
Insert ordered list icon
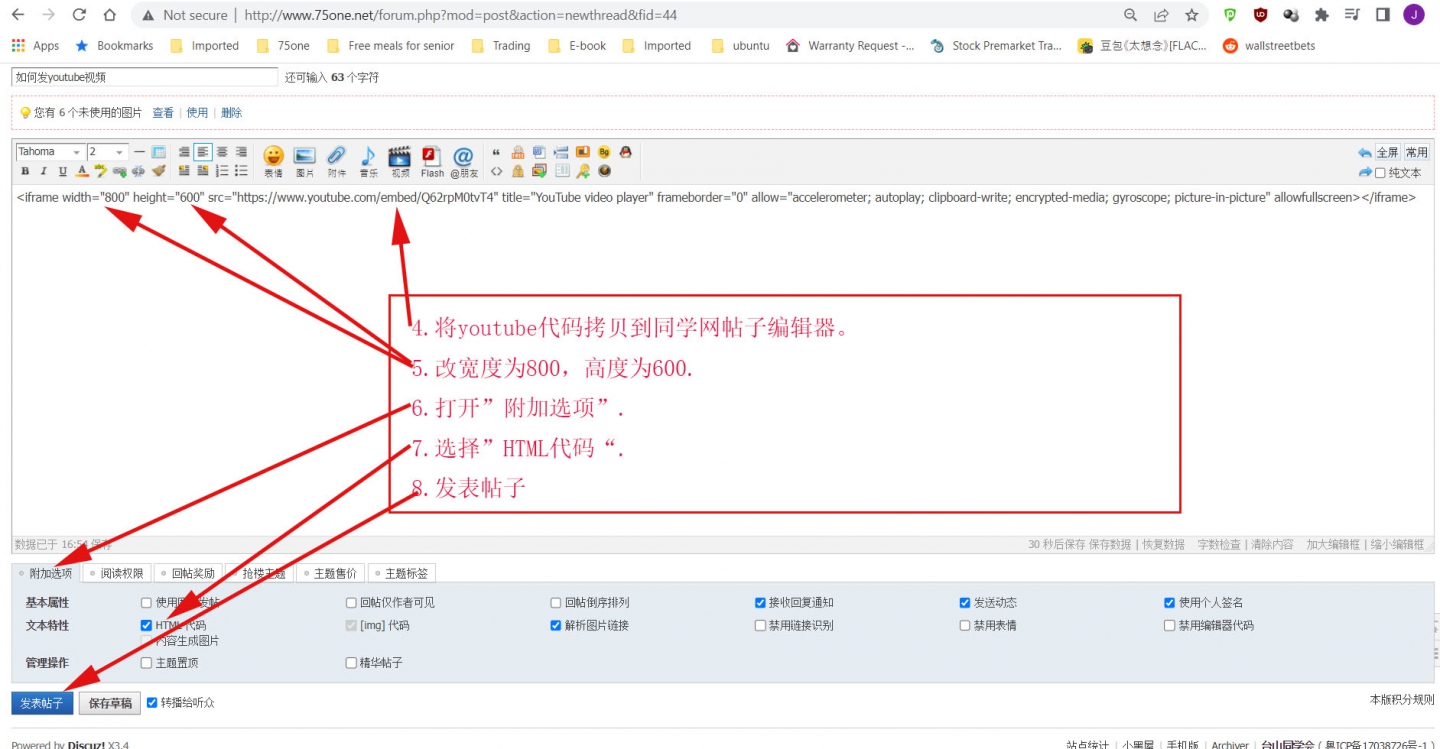click(x=222, y=171)
